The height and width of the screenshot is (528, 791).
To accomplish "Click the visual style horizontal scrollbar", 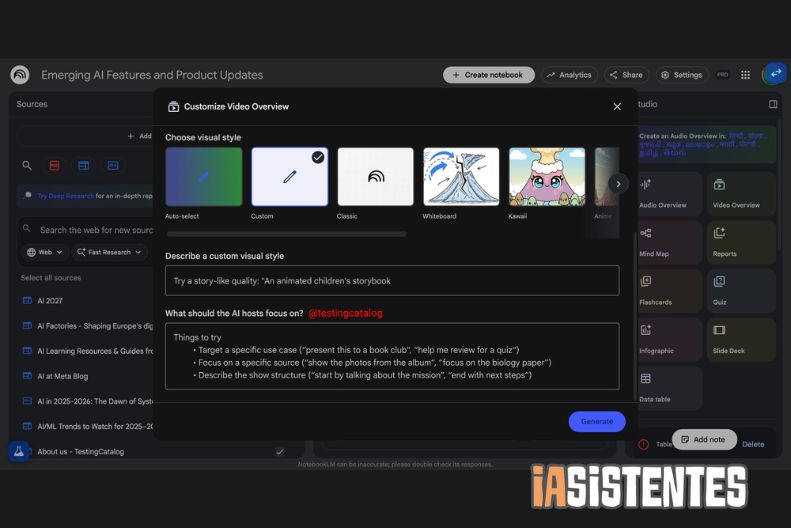I will [x=286, y=234].
